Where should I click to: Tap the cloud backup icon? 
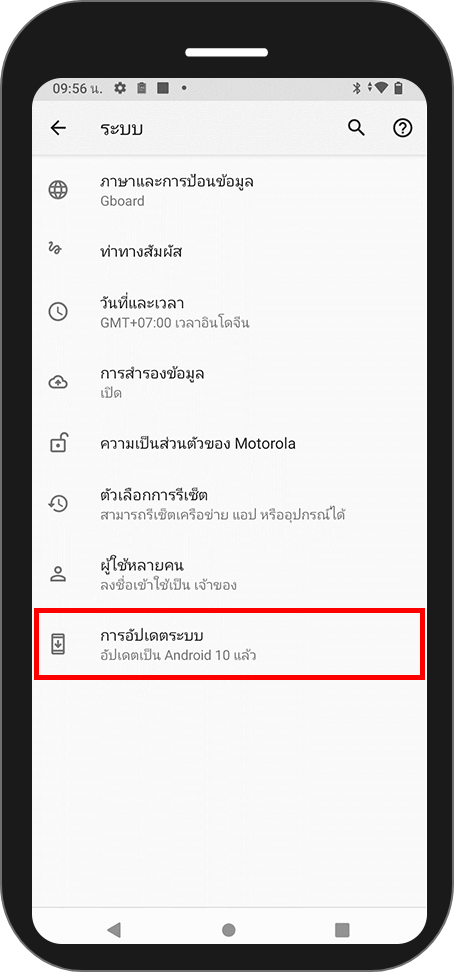coord(58,382)
